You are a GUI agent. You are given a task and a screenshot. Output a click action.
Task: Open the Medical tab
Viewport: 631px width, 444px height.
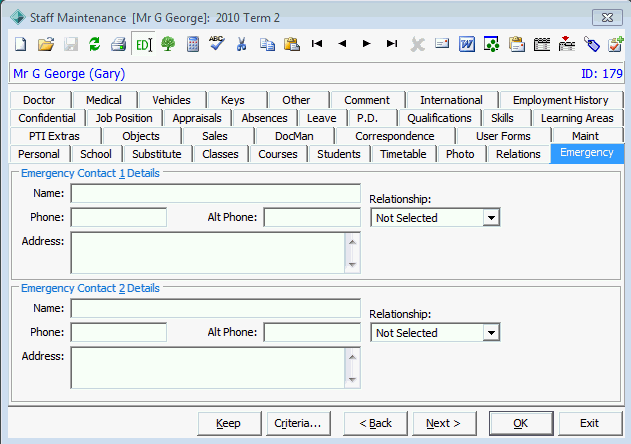104,100
